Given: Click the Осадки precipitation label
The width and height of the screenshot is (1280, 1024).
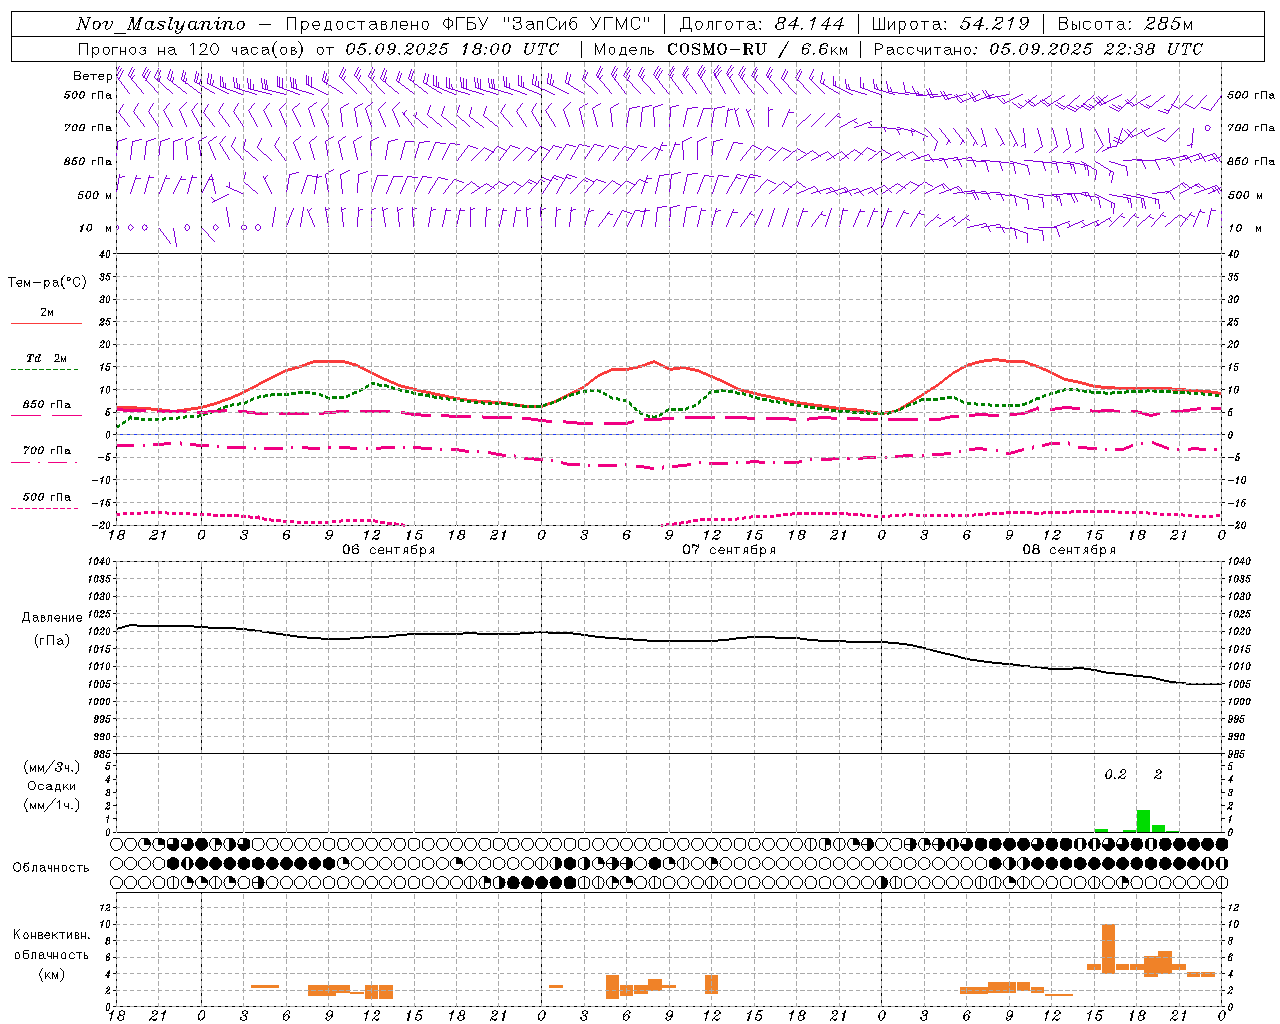Looking at the screenshot, I should point(52,786).
